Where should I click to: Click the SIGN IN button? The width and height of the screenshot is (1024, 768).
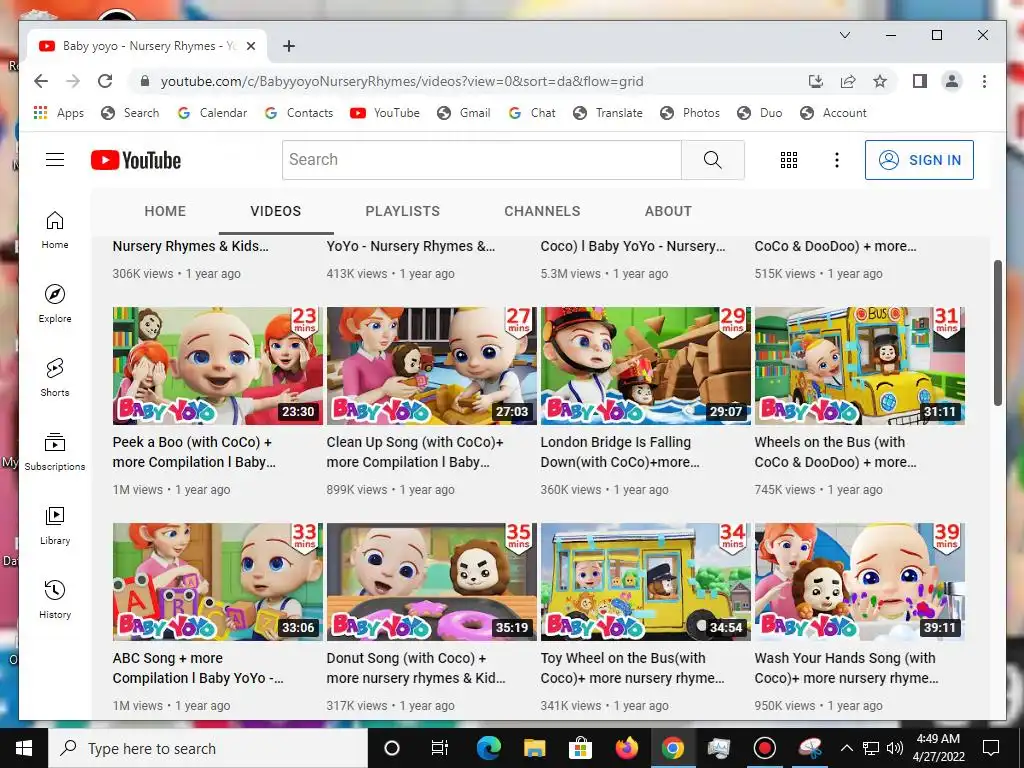(919, 160)
